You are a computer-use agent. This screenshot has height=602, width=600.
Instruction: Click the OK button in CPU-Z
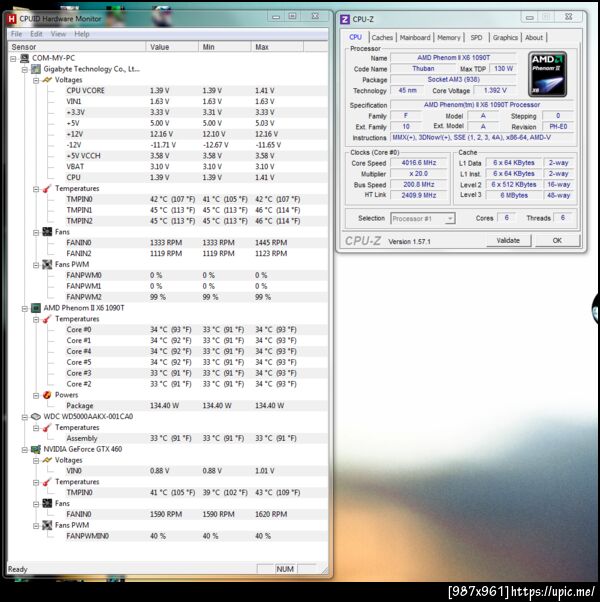(557, 241)
